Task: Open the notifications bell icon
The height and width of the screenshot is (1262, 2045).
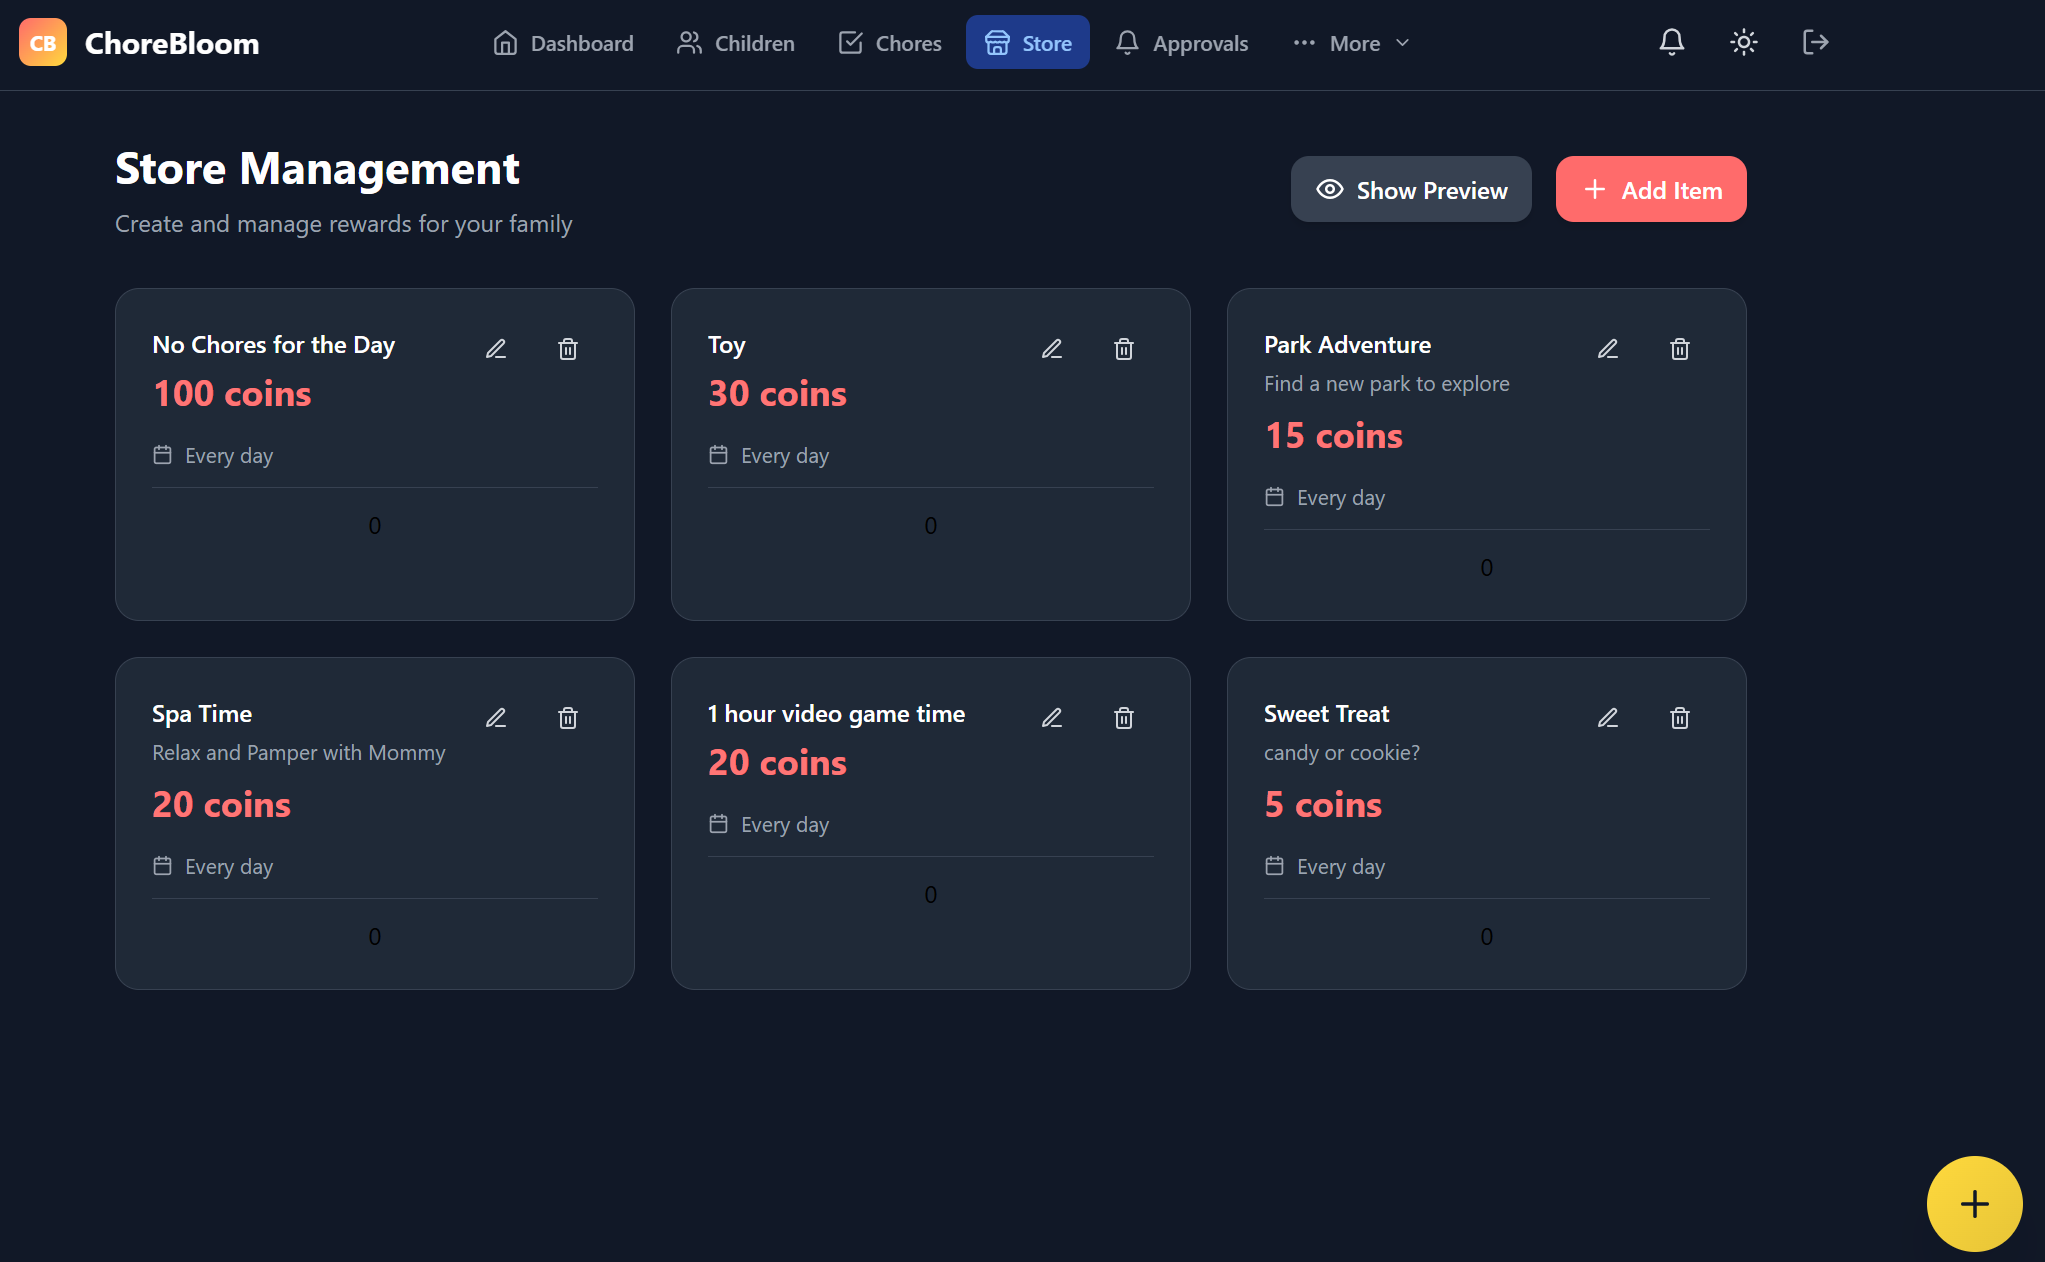Action: pos(1672,42)
